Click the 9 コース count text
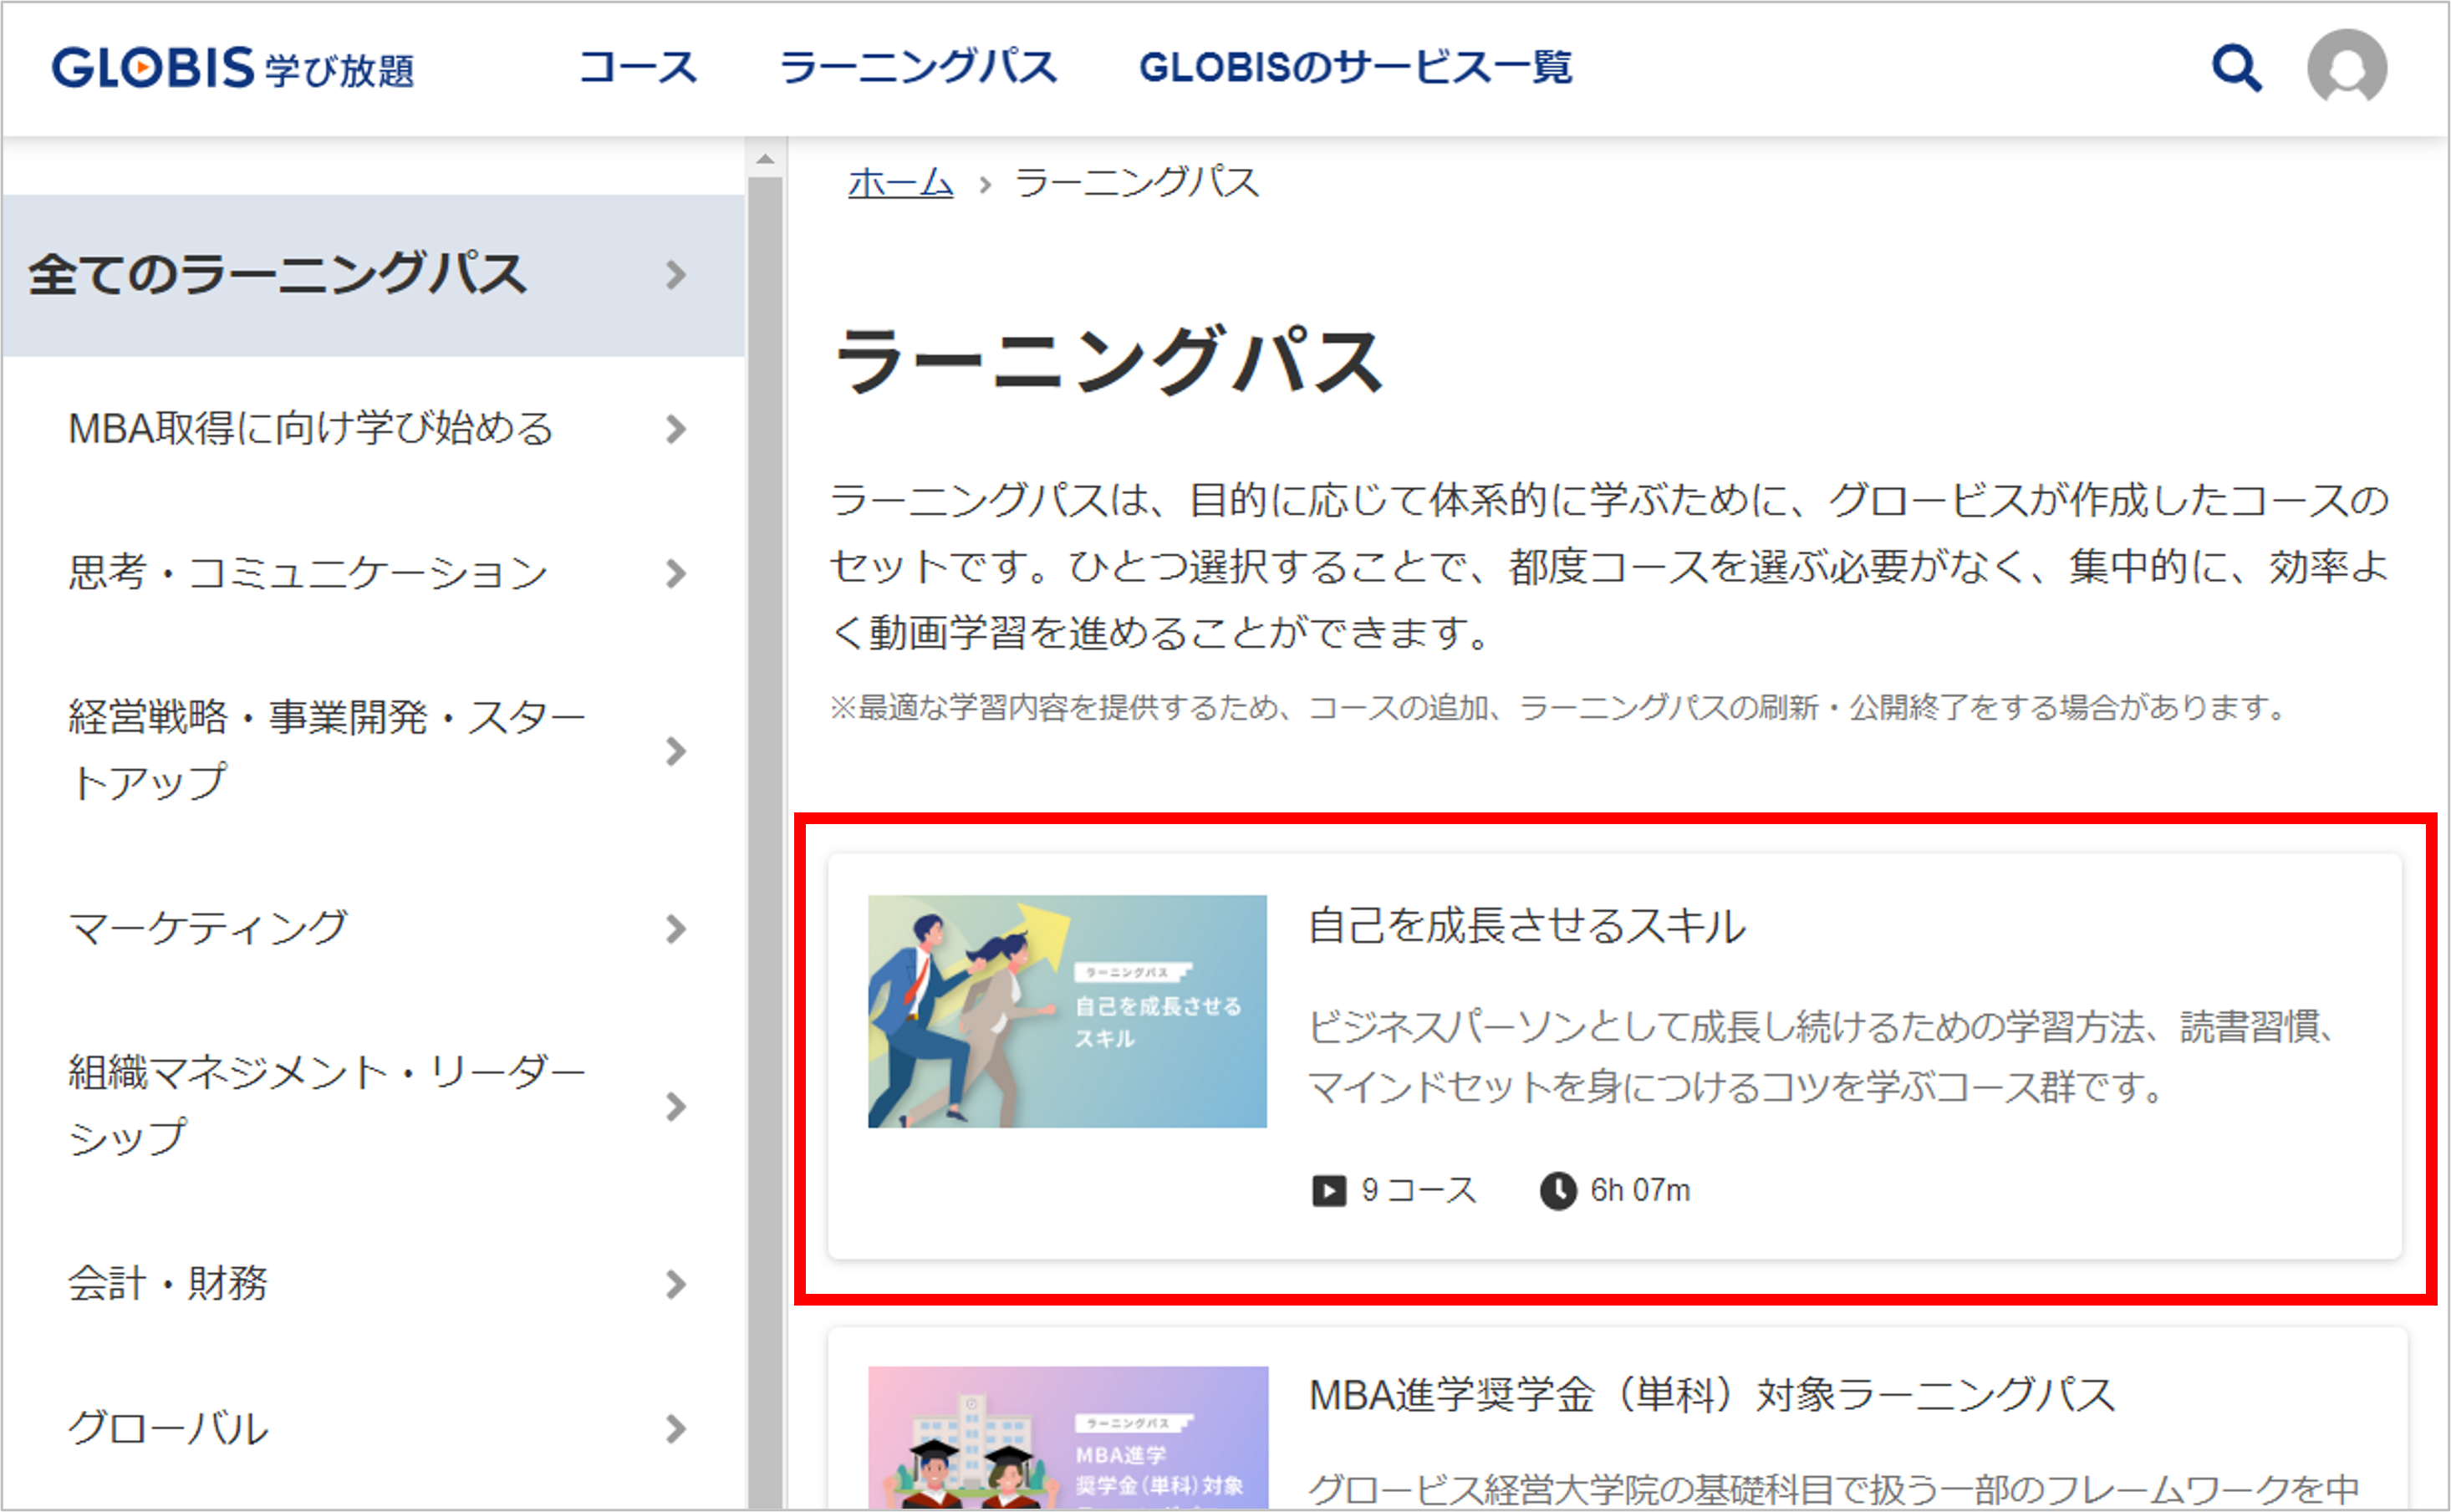 coord(1419,1191)
